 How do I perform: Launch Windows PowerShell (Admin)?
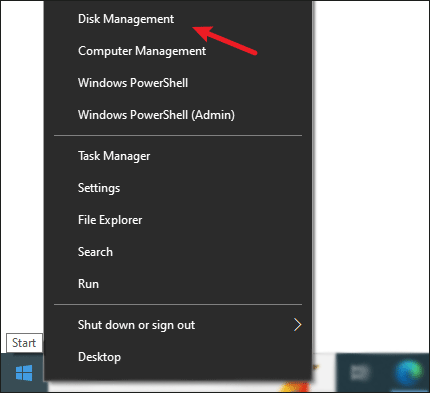tap(178, 115)
